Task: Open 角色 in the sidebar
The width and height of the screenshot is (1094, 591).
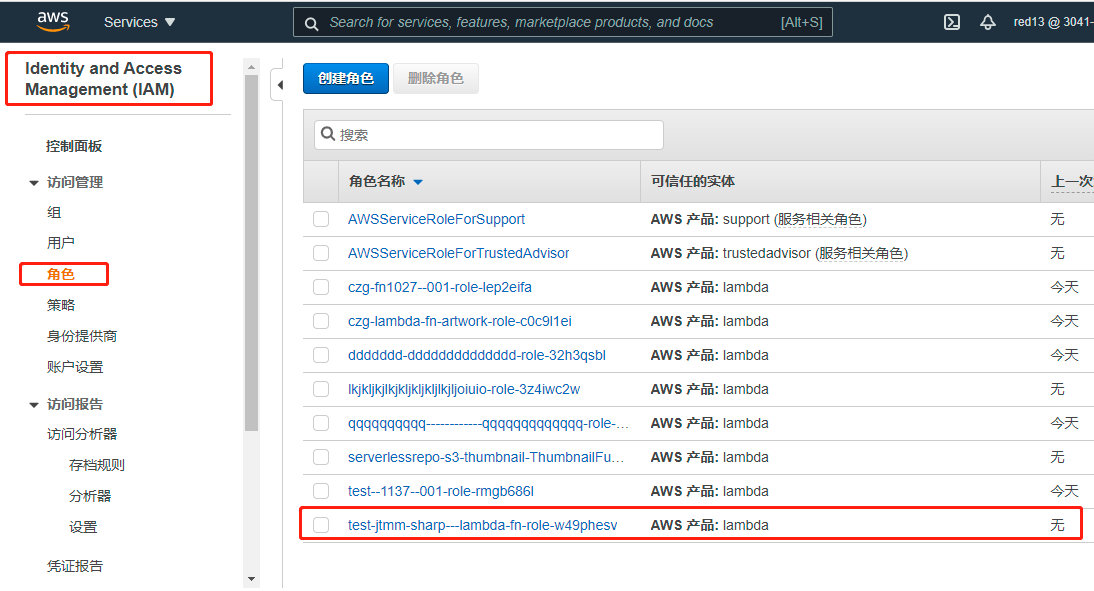Action: [x=61, y=274]
